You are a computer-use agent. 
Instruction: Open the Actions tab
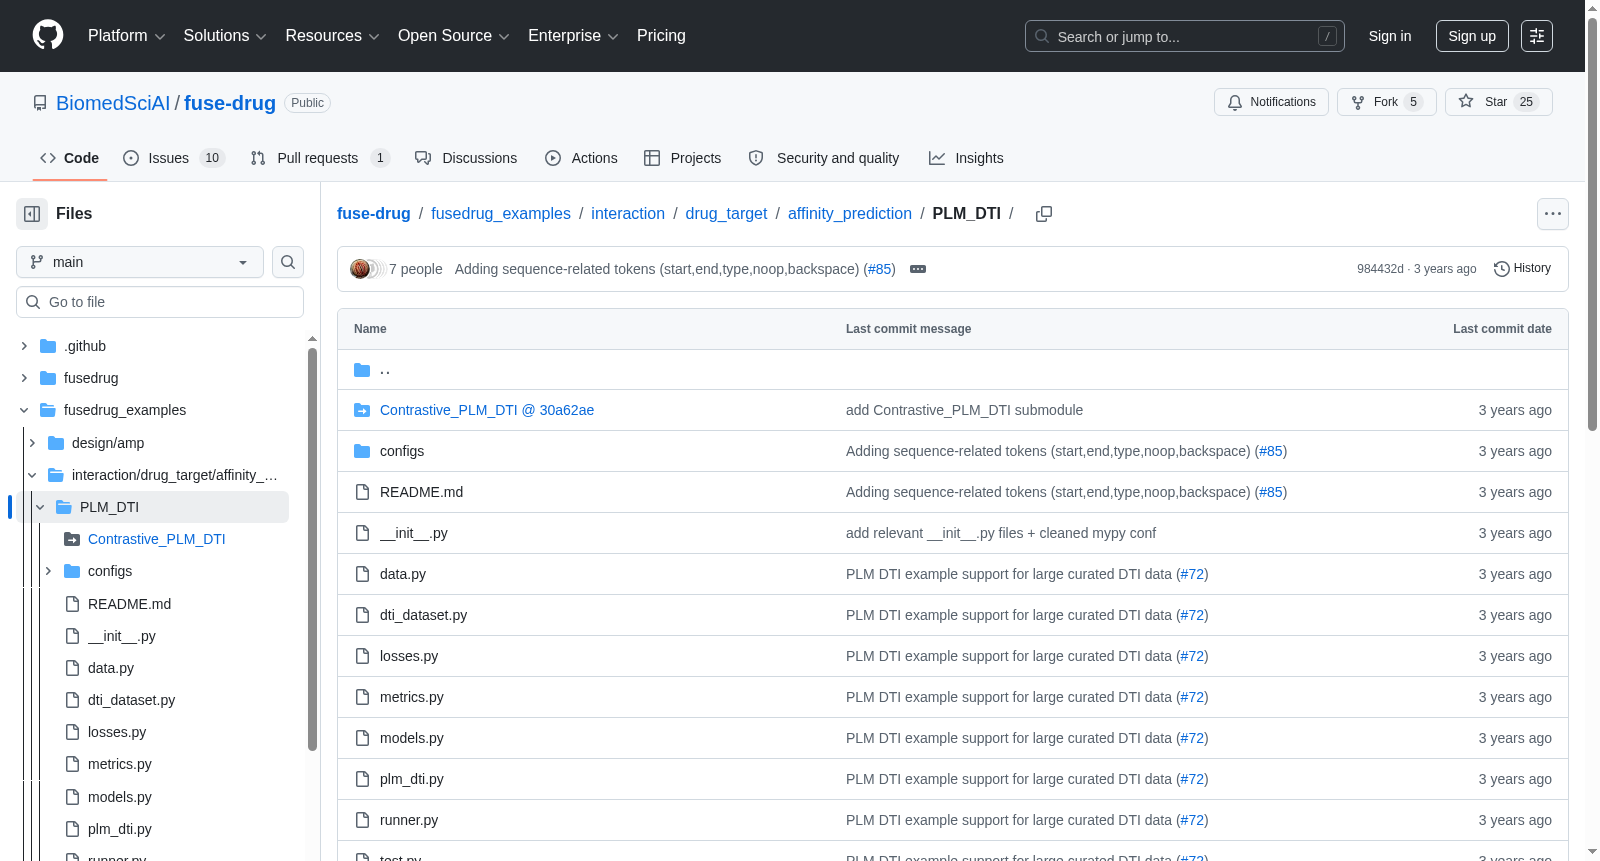click(581, 158)
